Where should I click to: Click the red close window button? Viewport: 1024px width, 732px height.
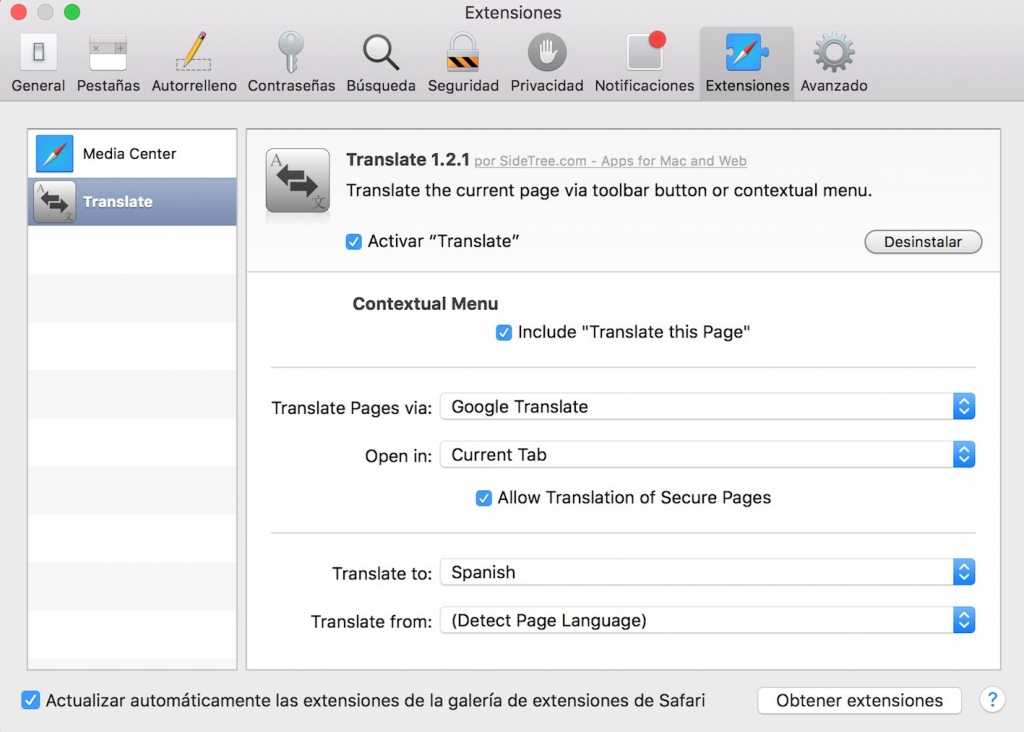click(19, 11)
